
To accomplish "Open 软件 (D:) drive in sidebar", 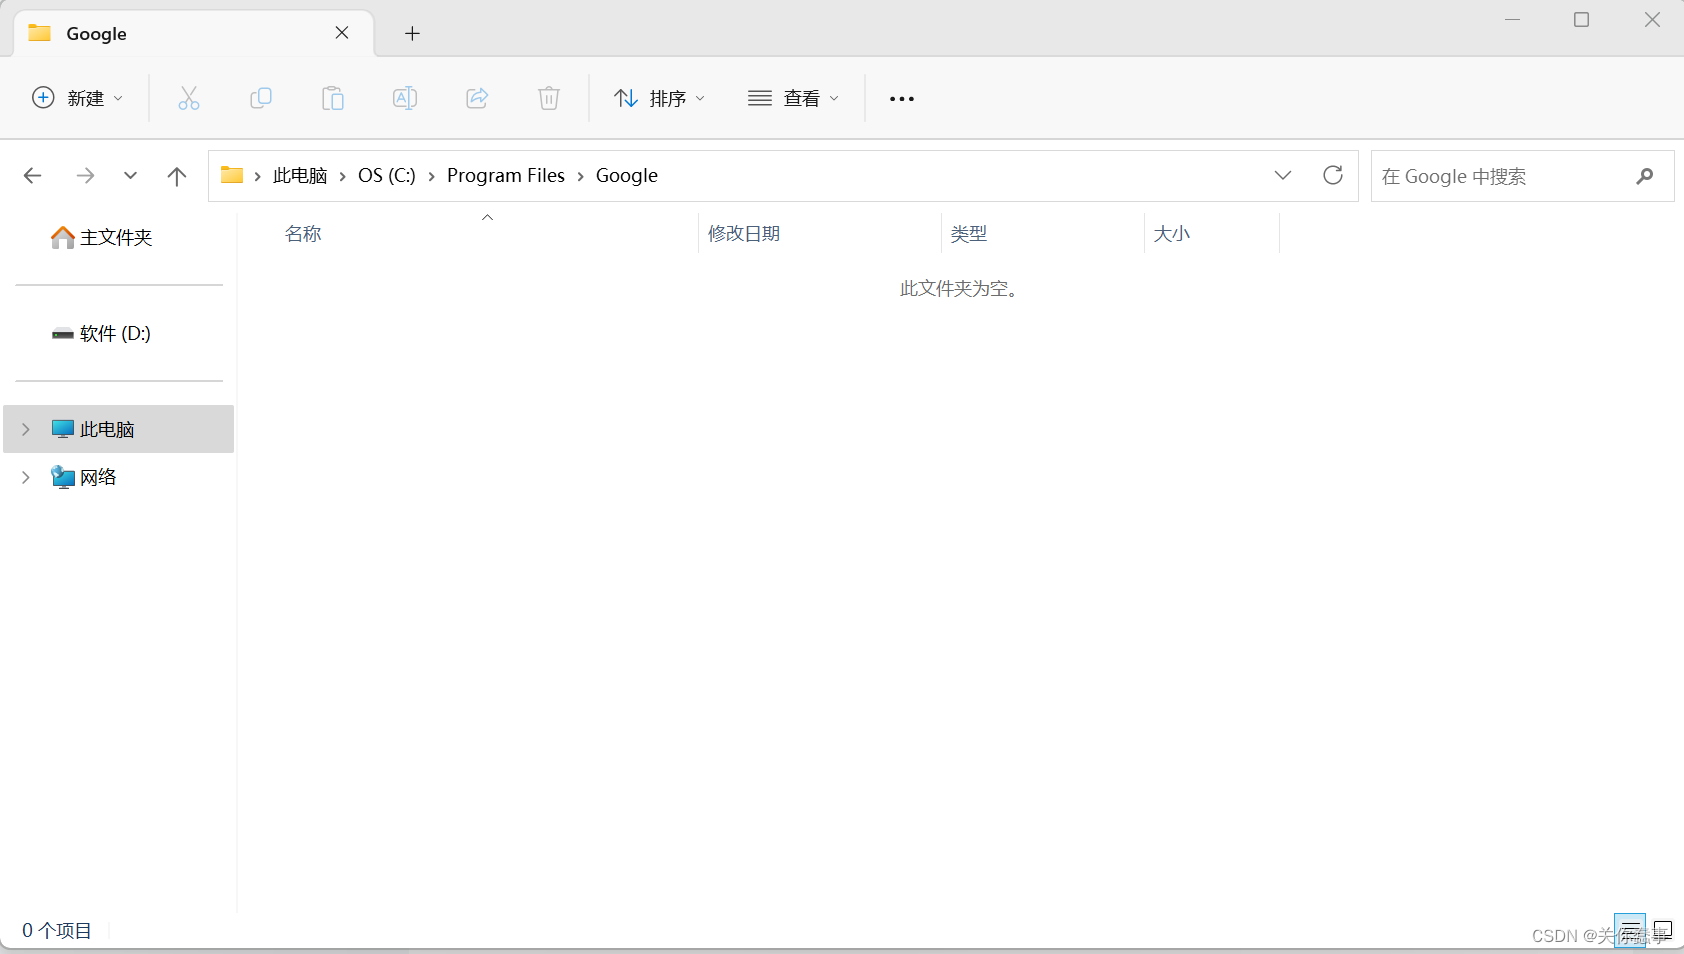I will click(102, 333).
